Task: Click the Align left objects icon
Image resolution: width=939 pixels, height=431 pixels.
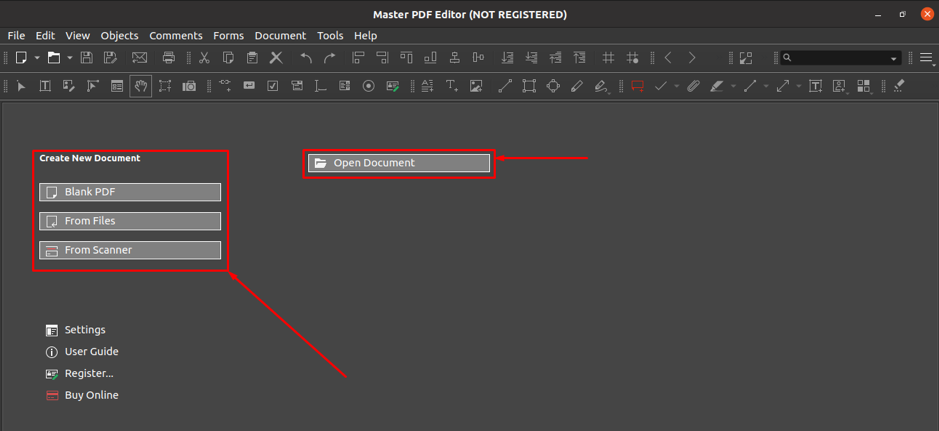Action: (x=359, y=57)
